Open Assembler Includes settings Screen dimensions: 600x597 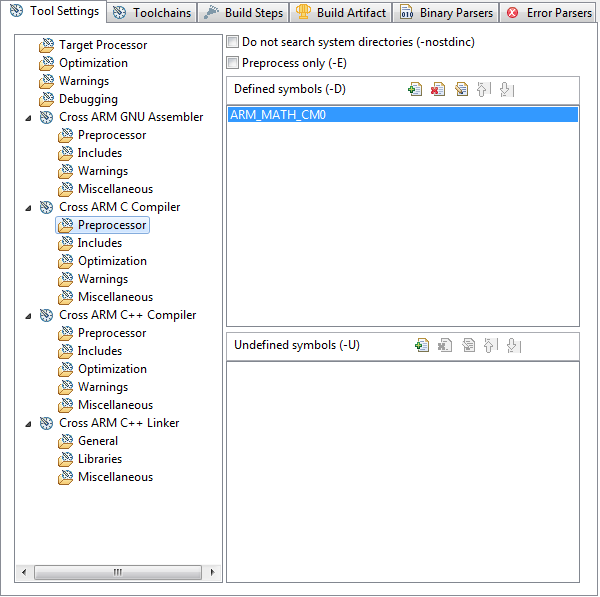[x=90, y=153]
